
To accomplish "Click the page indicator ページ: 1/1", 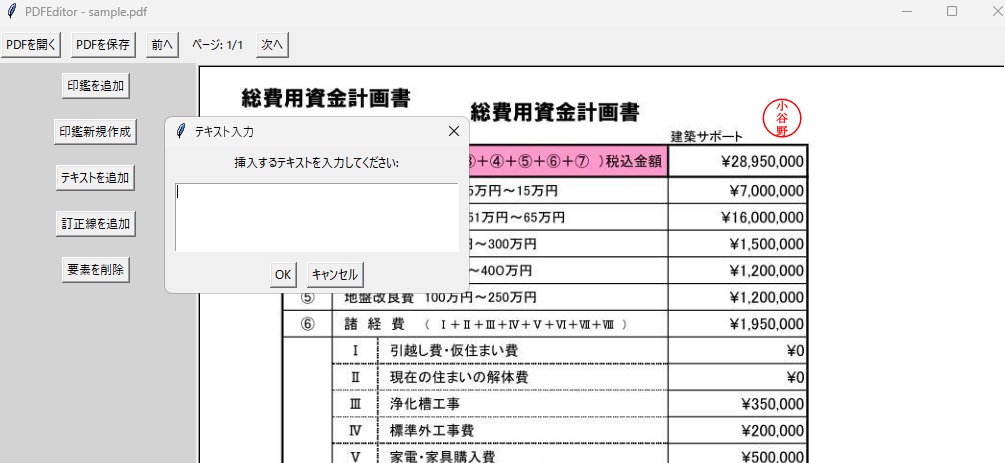I will click(x=218, y=45).
